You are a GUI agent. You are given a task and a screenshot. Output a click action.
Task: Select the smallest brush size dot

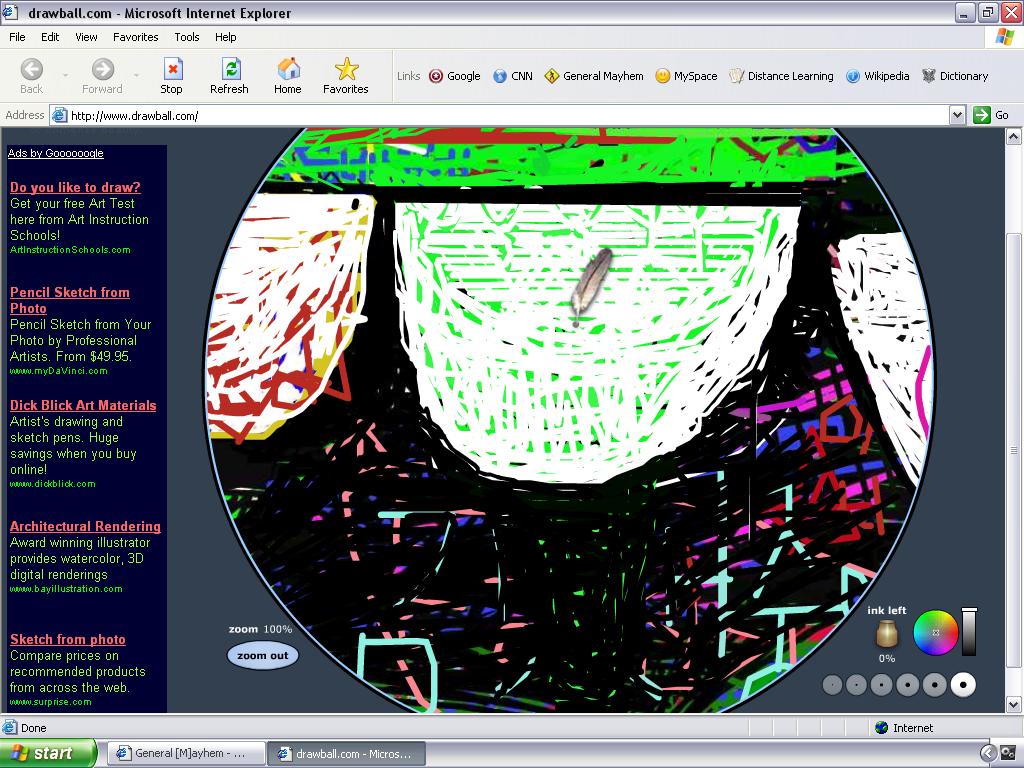point(832,685)
